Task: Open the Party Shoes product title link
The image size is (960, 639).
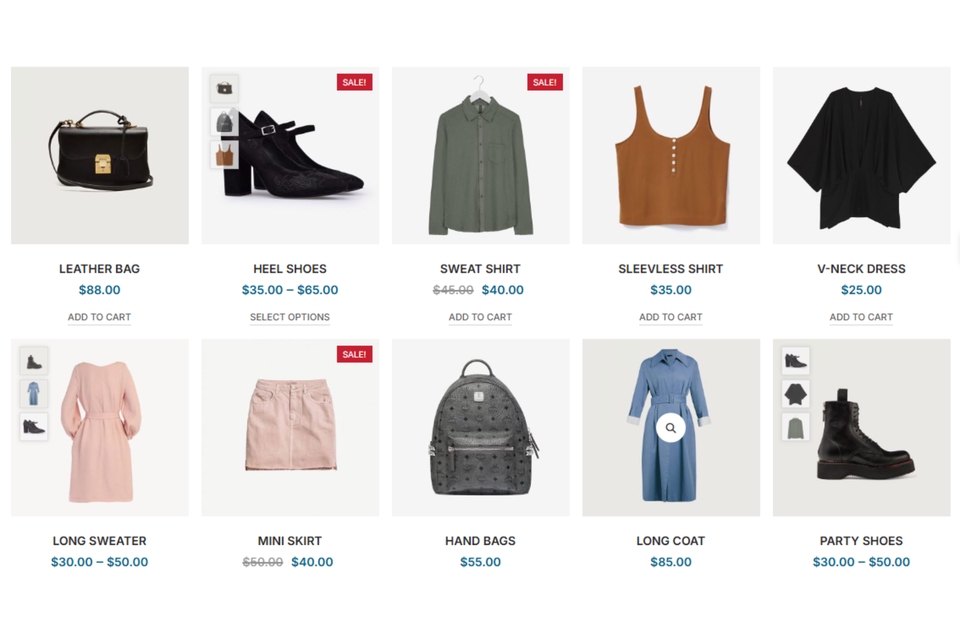Action: tap(861, 541)
